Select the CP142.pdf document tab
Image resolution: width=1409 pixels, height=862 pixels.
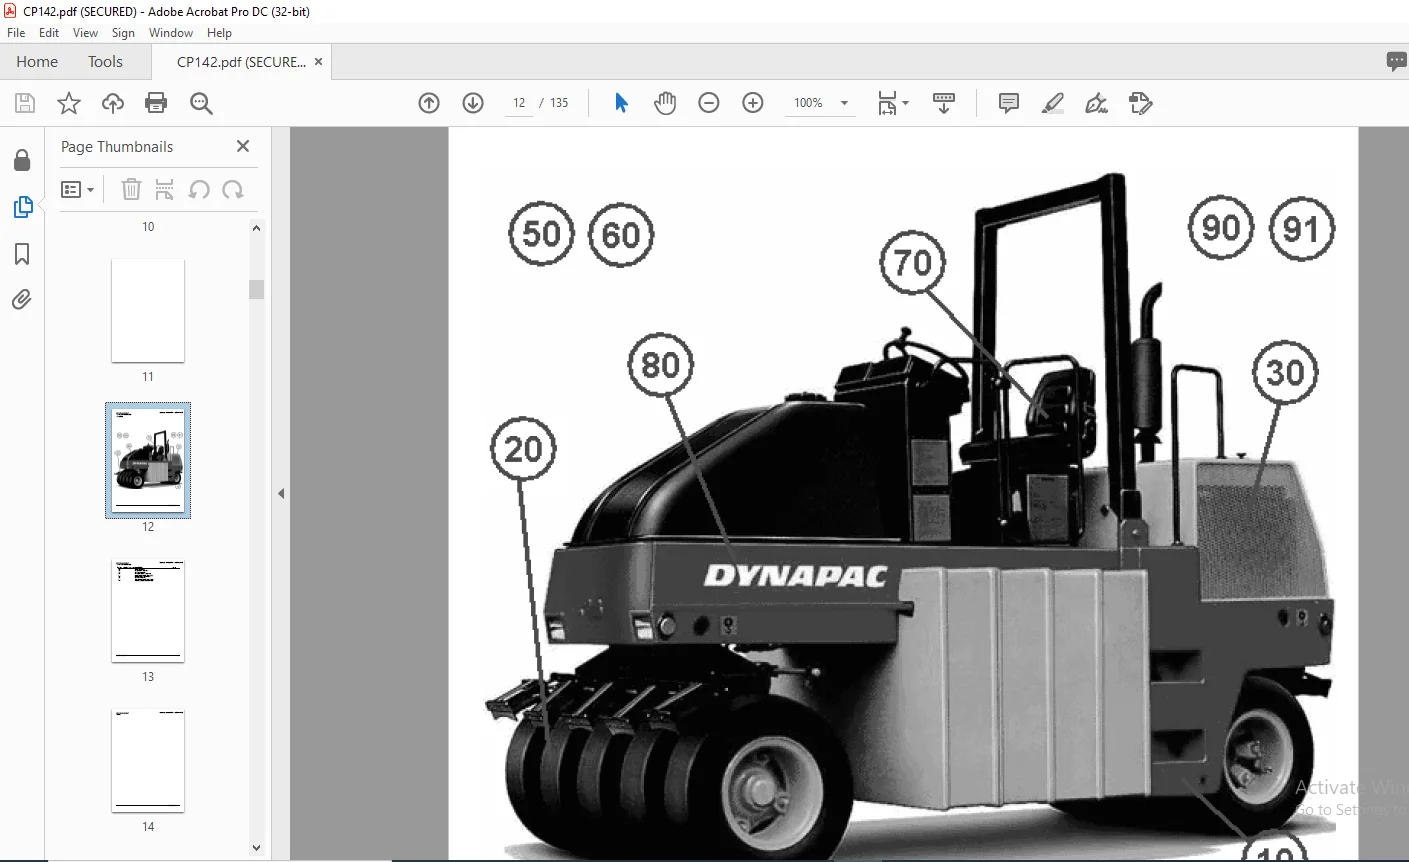(241, 62)
